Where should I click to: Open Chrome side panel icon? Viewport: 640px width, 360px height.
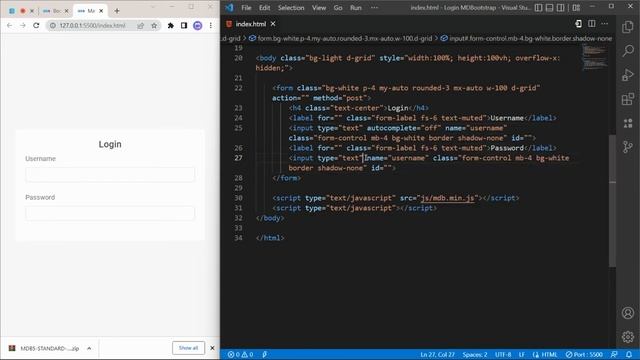pyautogui.click(x=184, y=25)
